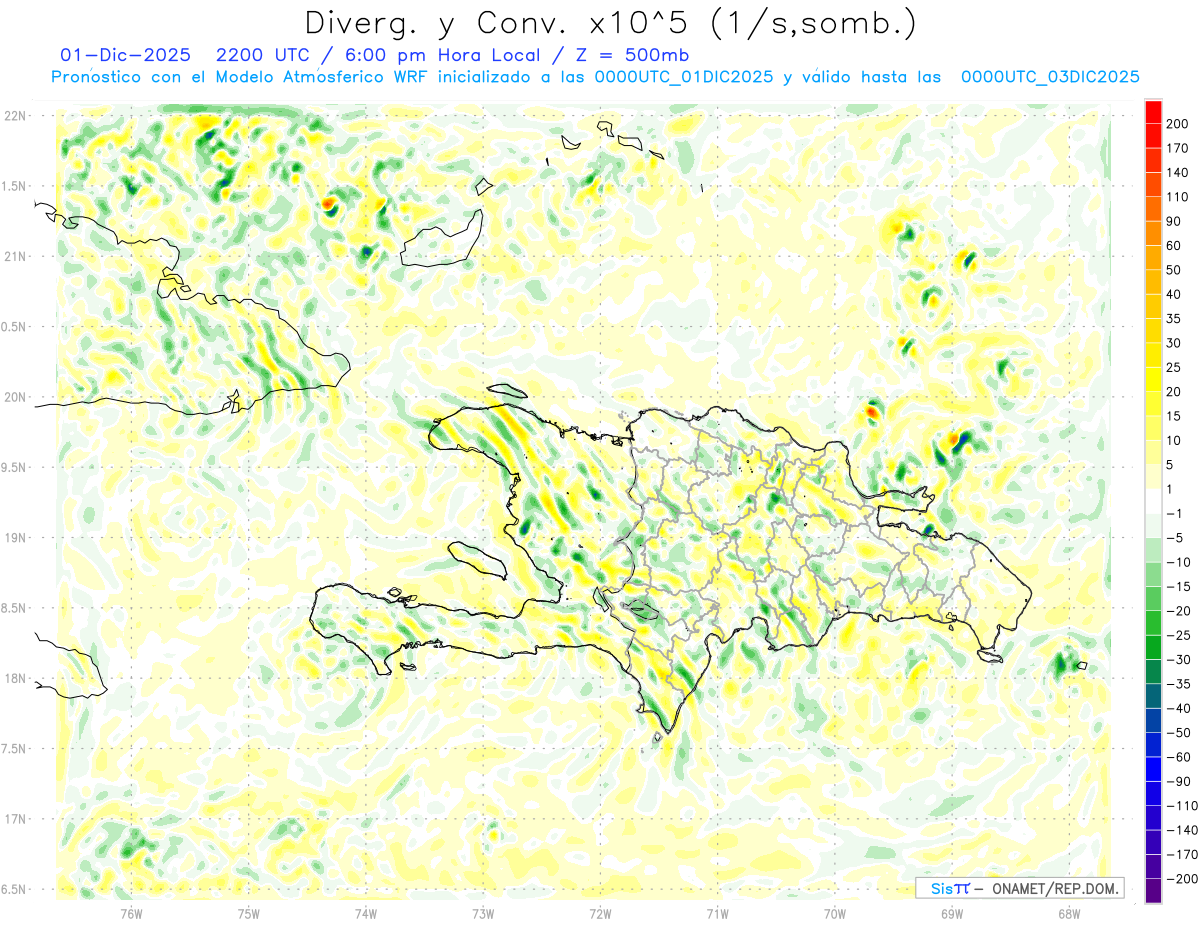Click the latitude label "0.5N"
Screen dimensions: 1200x927
[14, 327]
